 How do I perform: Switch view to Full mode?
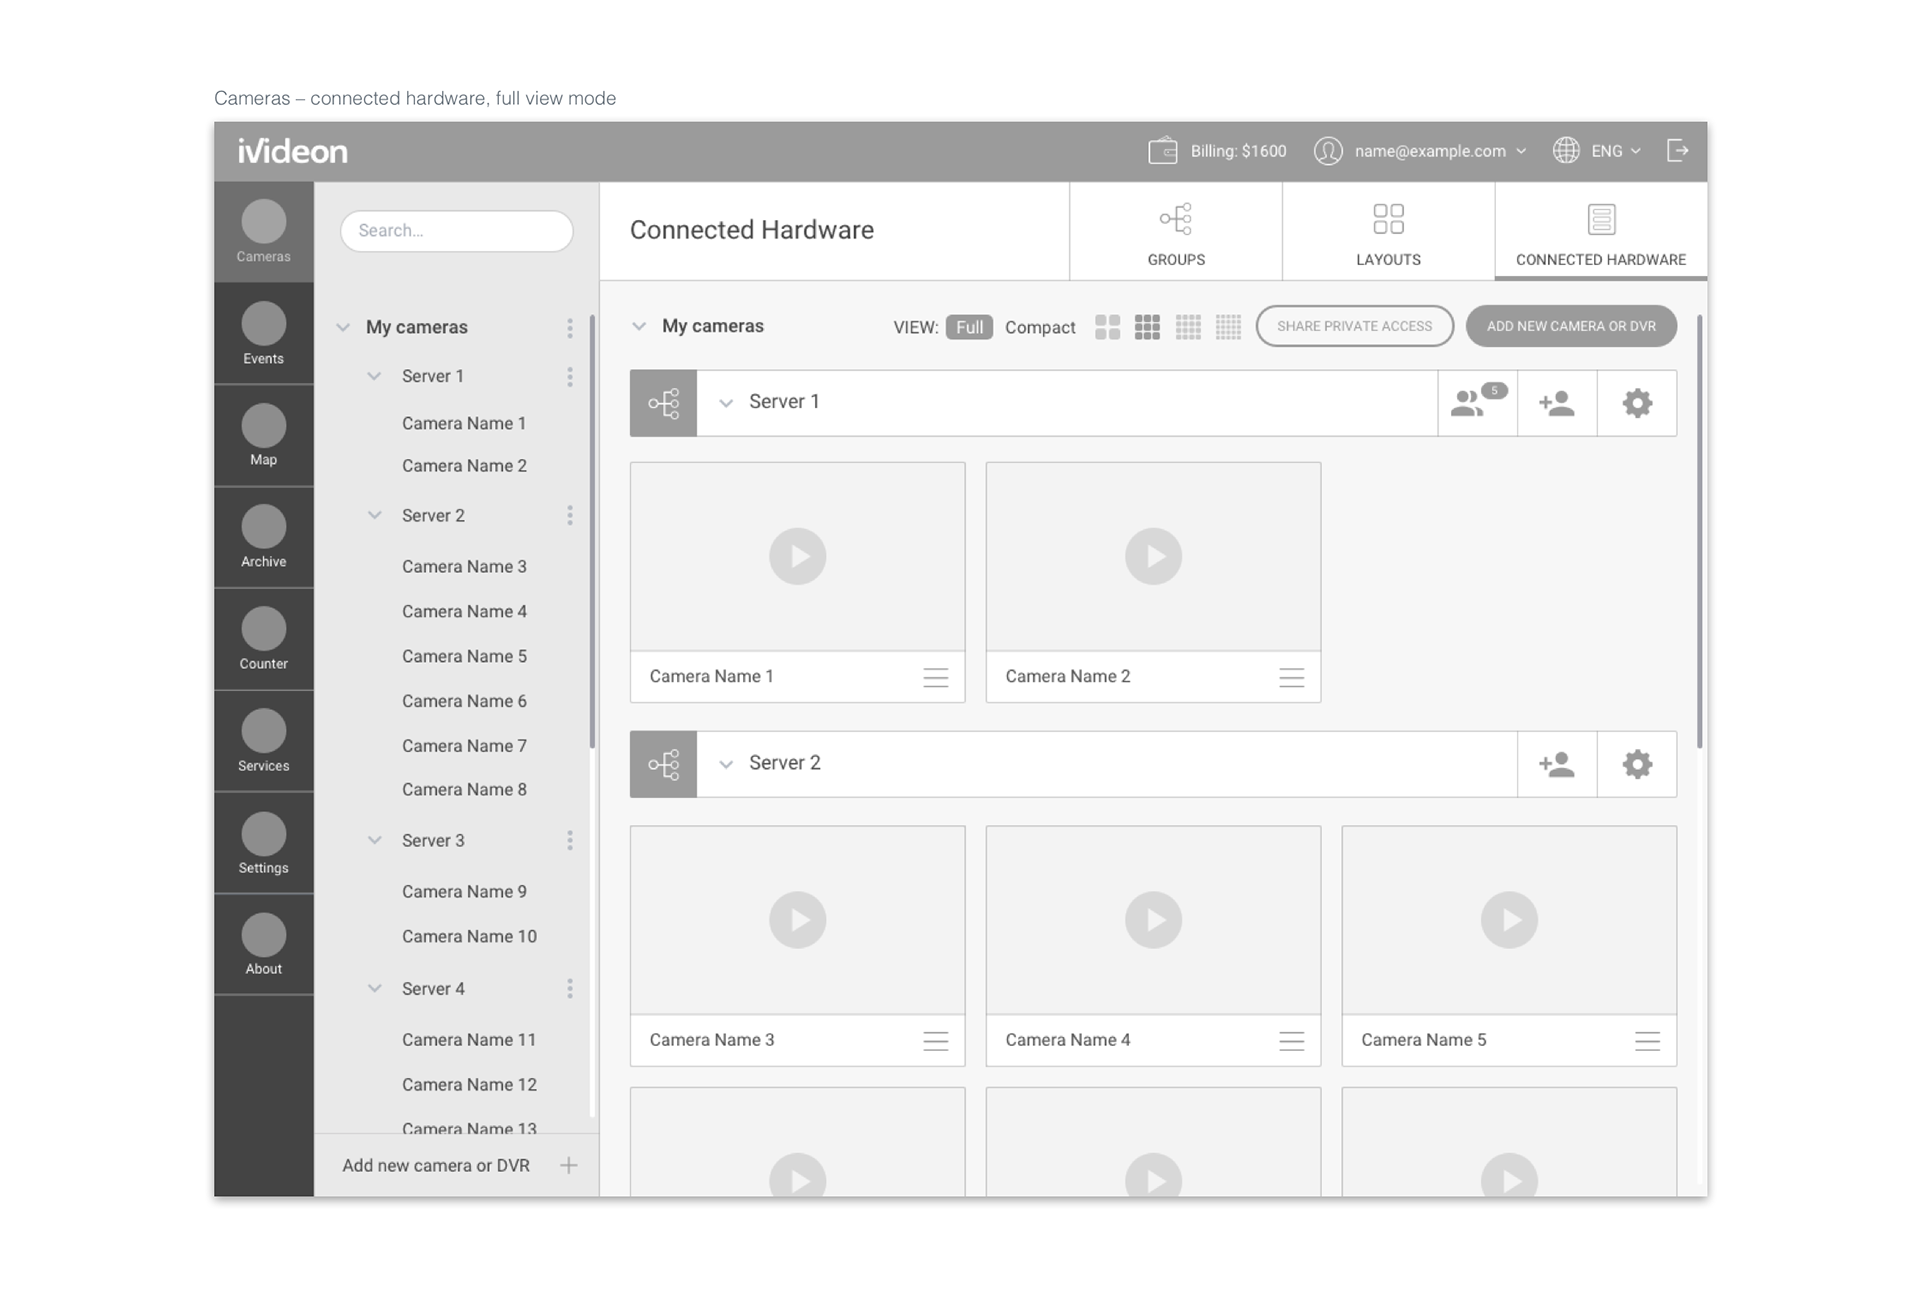(x=968, y=327)
